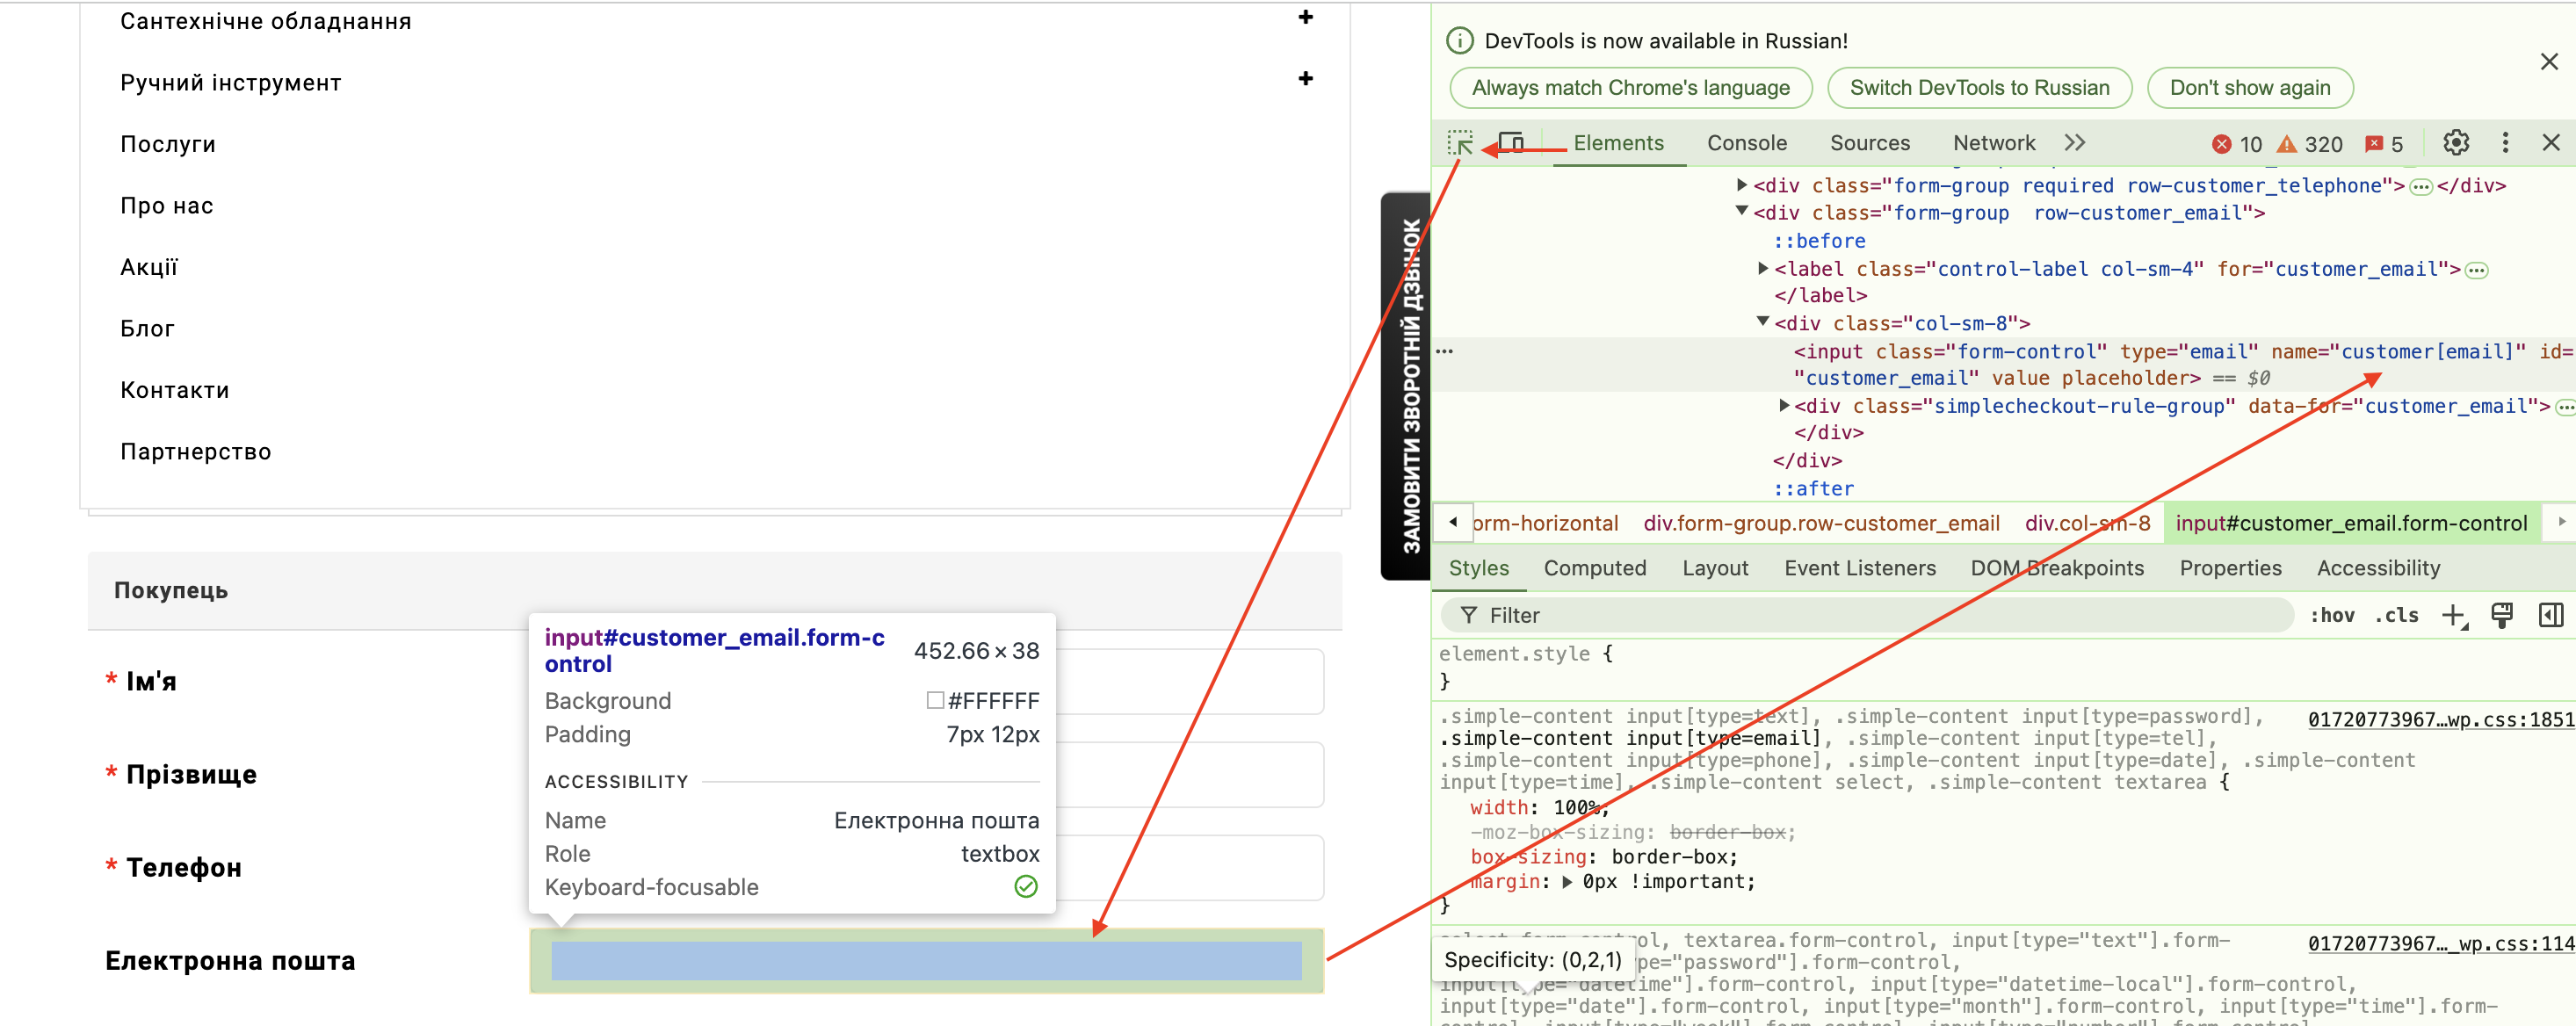Click the device toolbar toggle icon
The height and width of the screenshot is (1026, 2576).
pyautogui.click(x=1513, y=144)
